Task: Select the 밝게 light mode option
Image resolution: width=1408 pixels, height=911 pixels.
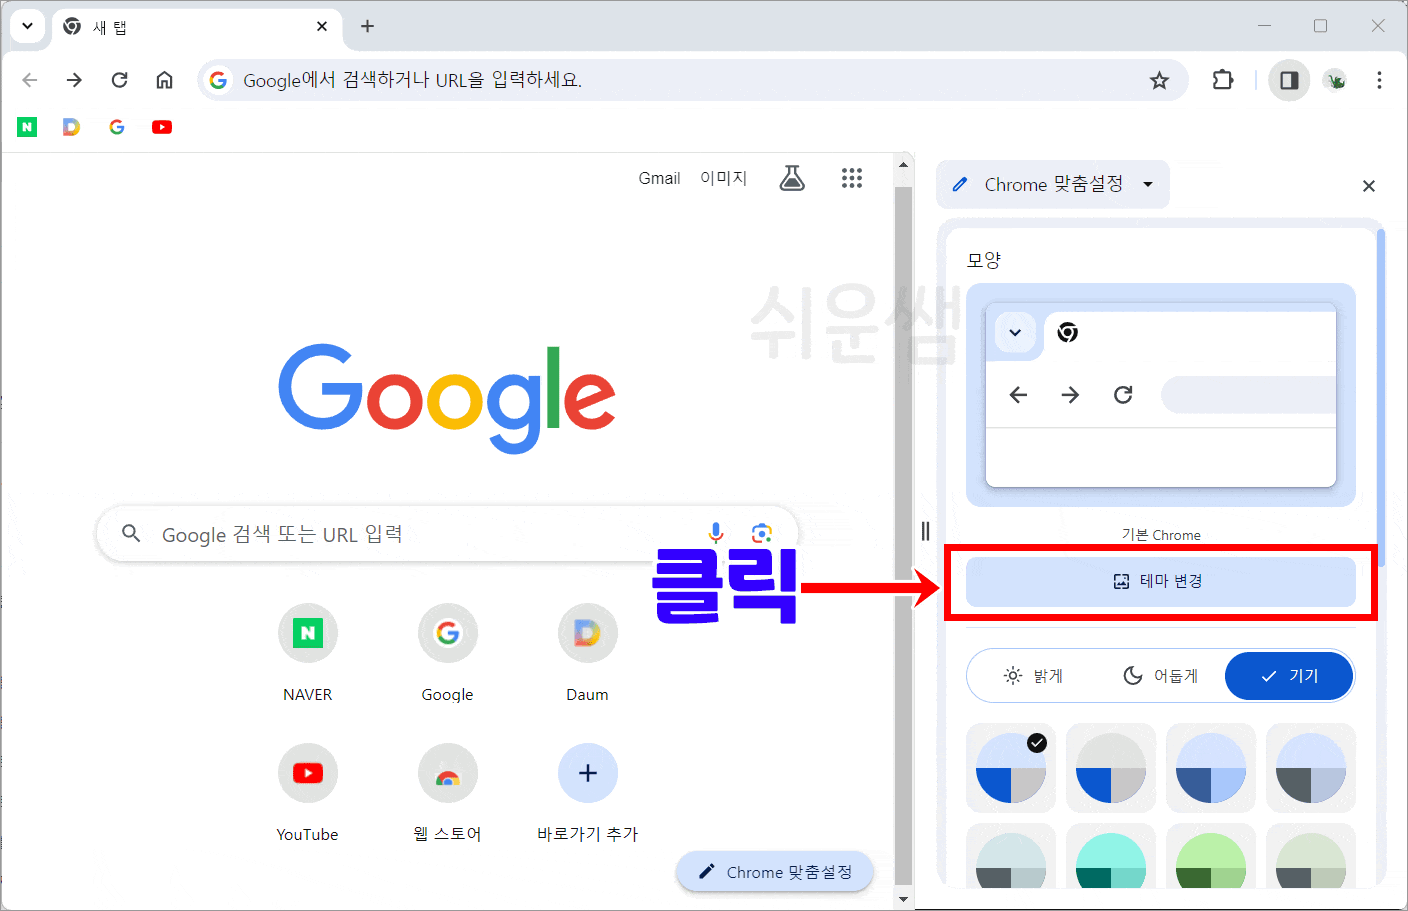Action: pyautogui.click(x=1033, y=676)
